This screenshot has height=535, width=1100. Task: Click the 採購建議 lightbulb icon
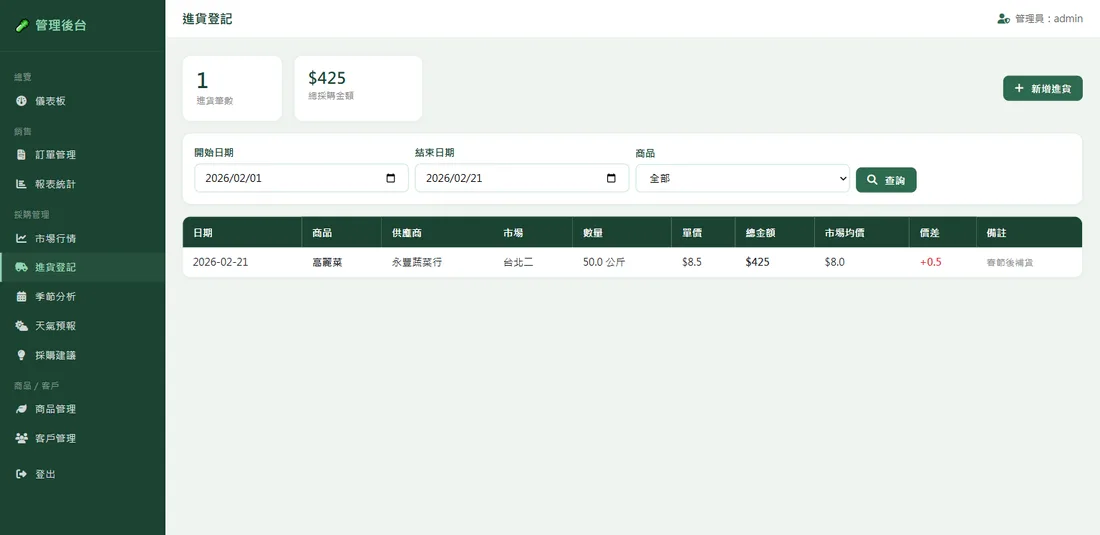click(x=22, y=355)
